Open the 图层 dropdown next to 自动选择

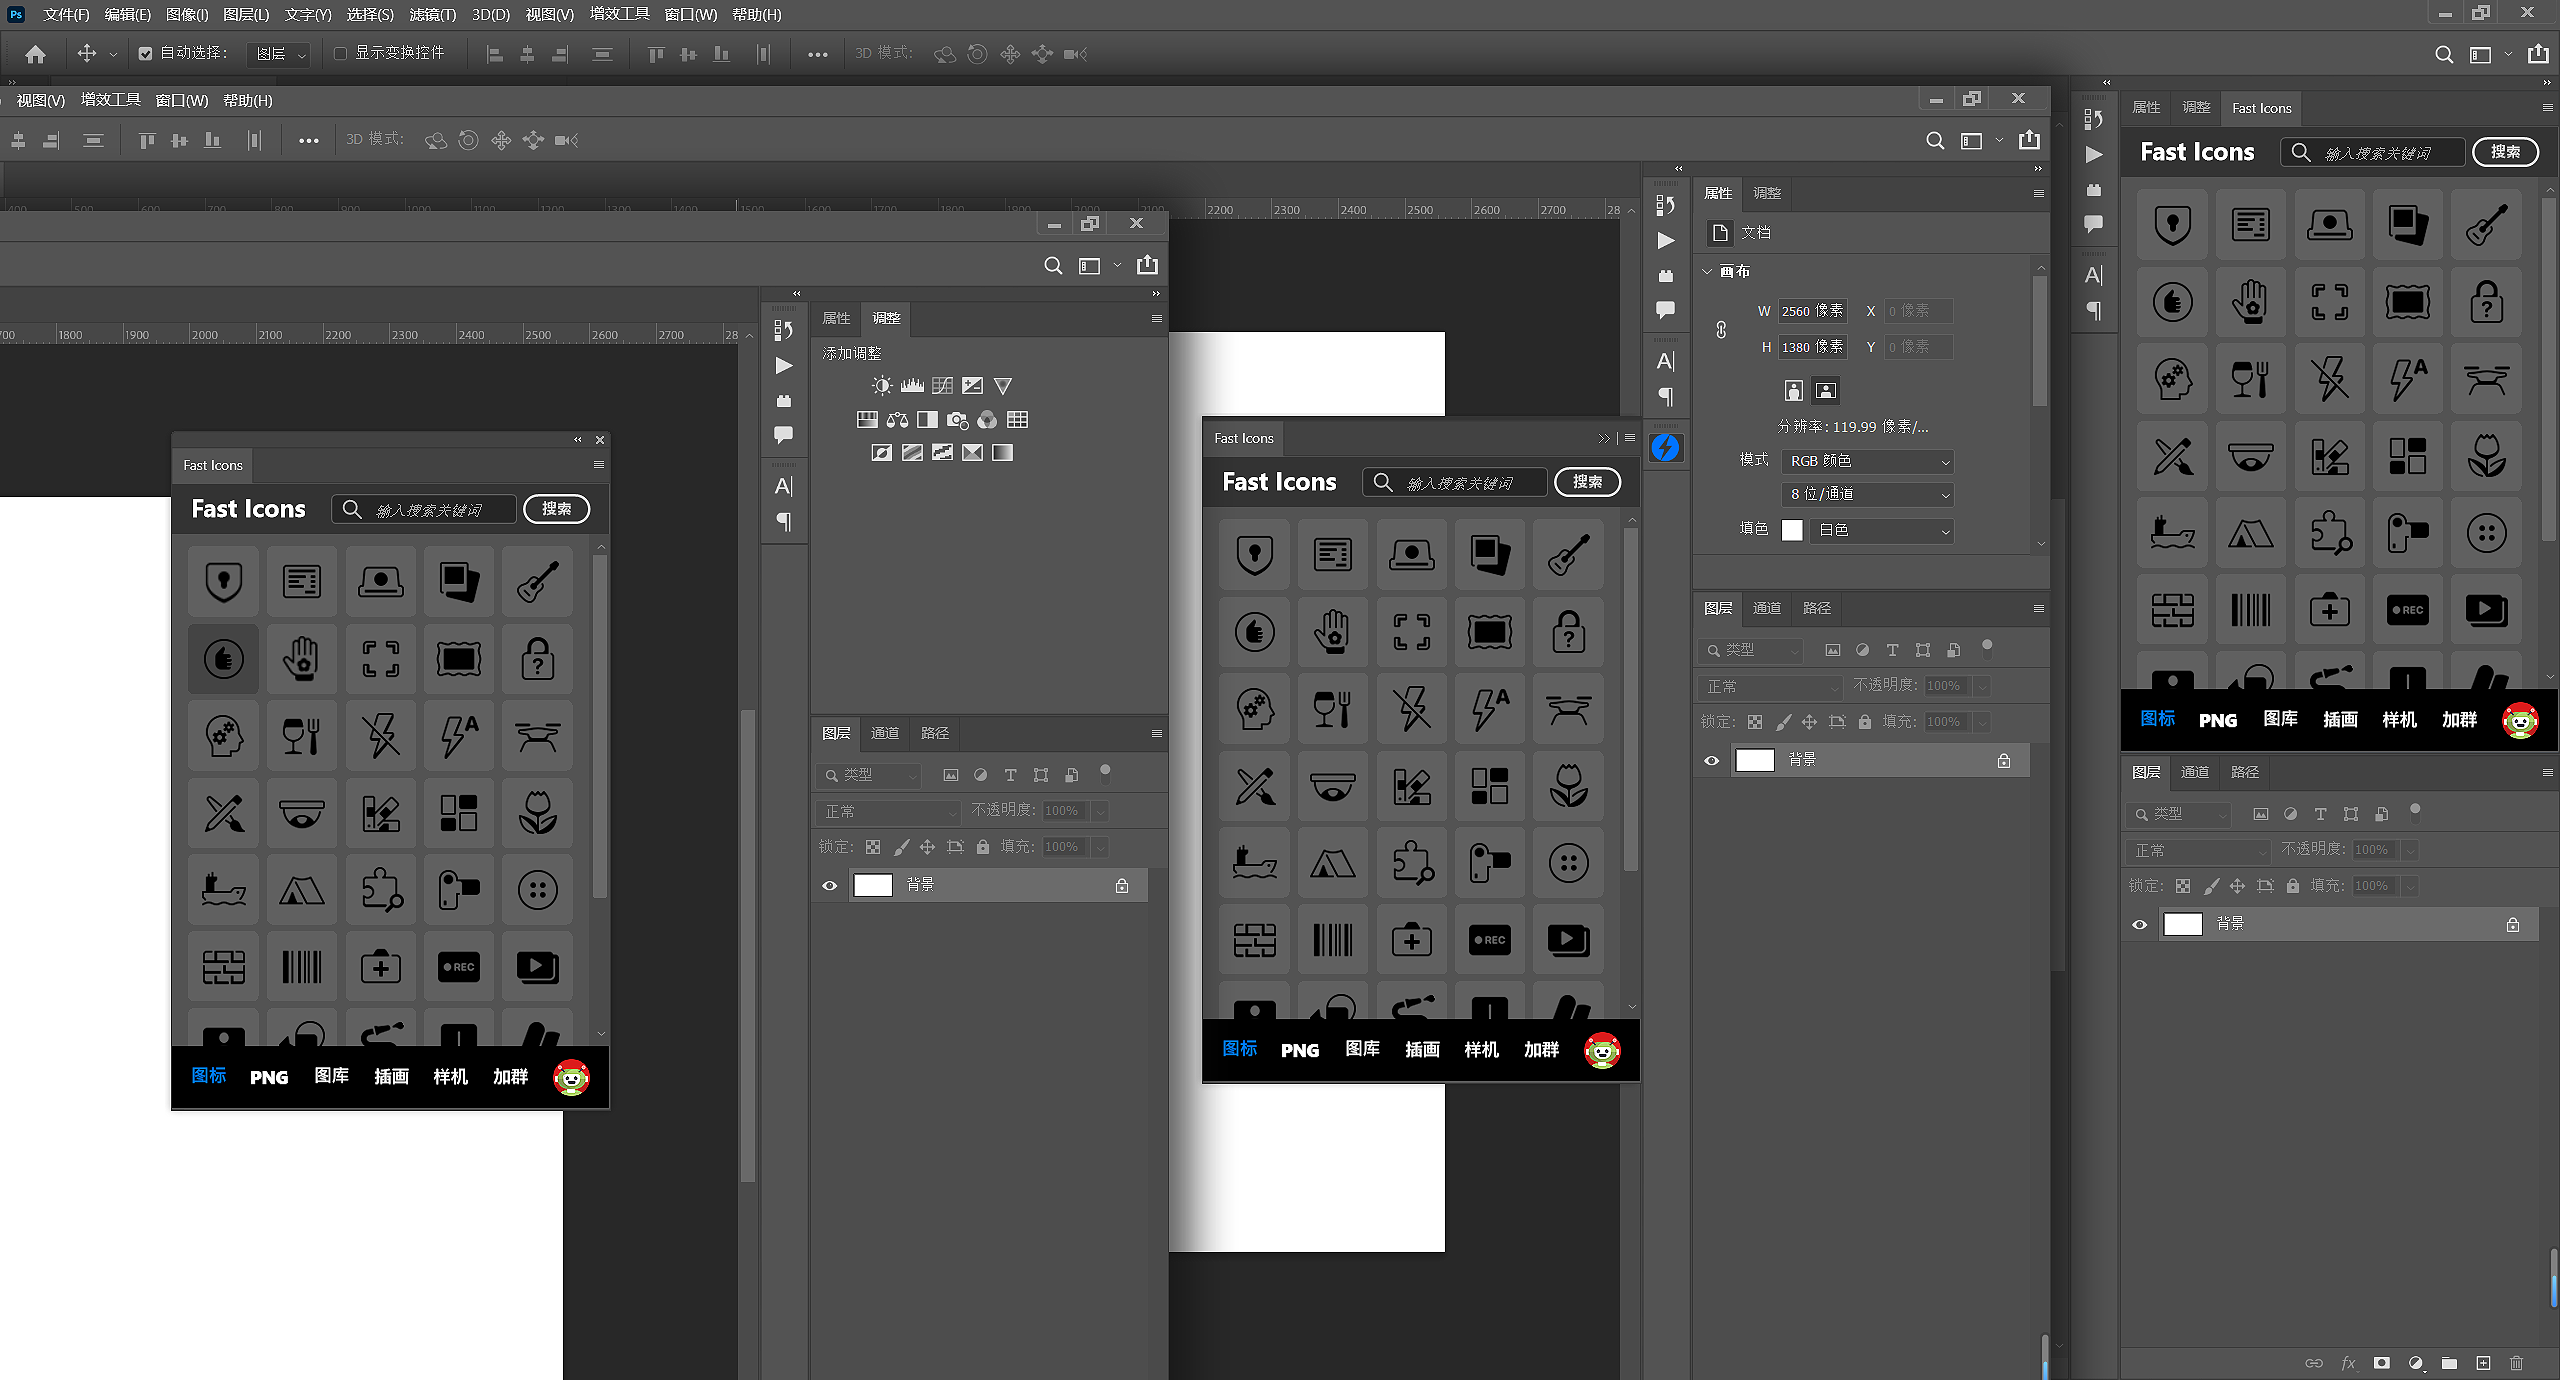tap(280, 54)
